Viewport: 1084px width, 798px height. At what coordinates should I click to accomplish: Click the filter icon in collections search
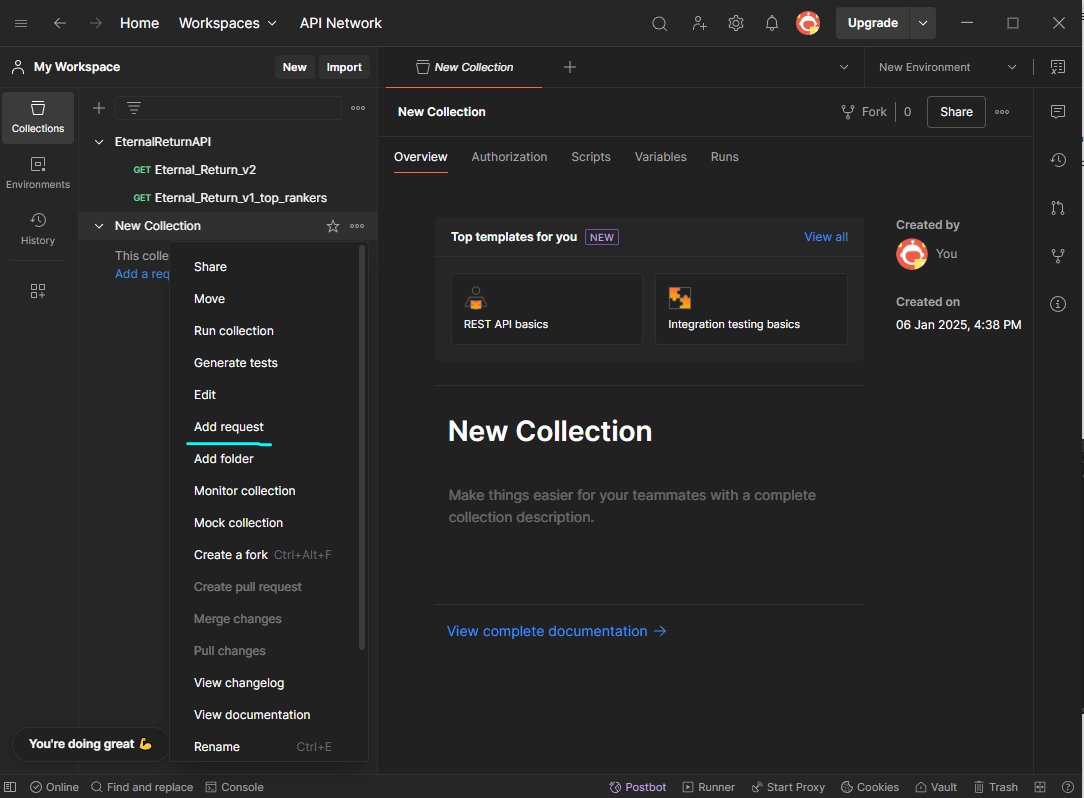coord(133,108)
